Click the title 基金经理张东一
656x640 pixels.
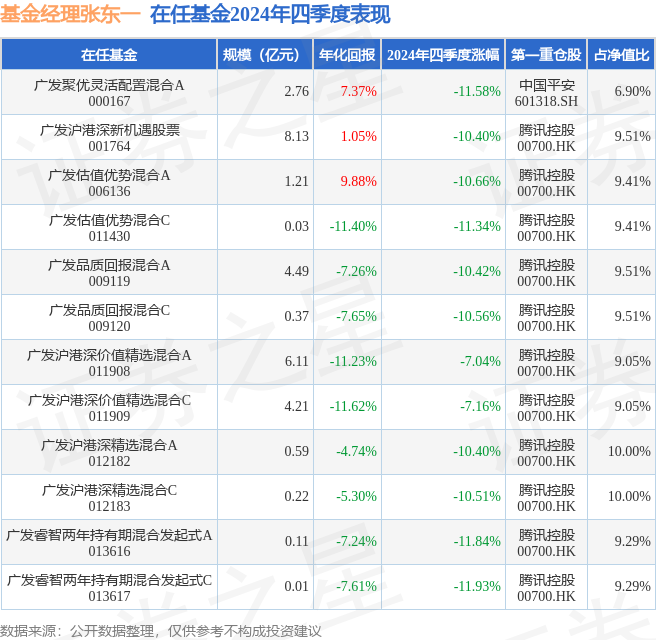[x=70, y=15]
